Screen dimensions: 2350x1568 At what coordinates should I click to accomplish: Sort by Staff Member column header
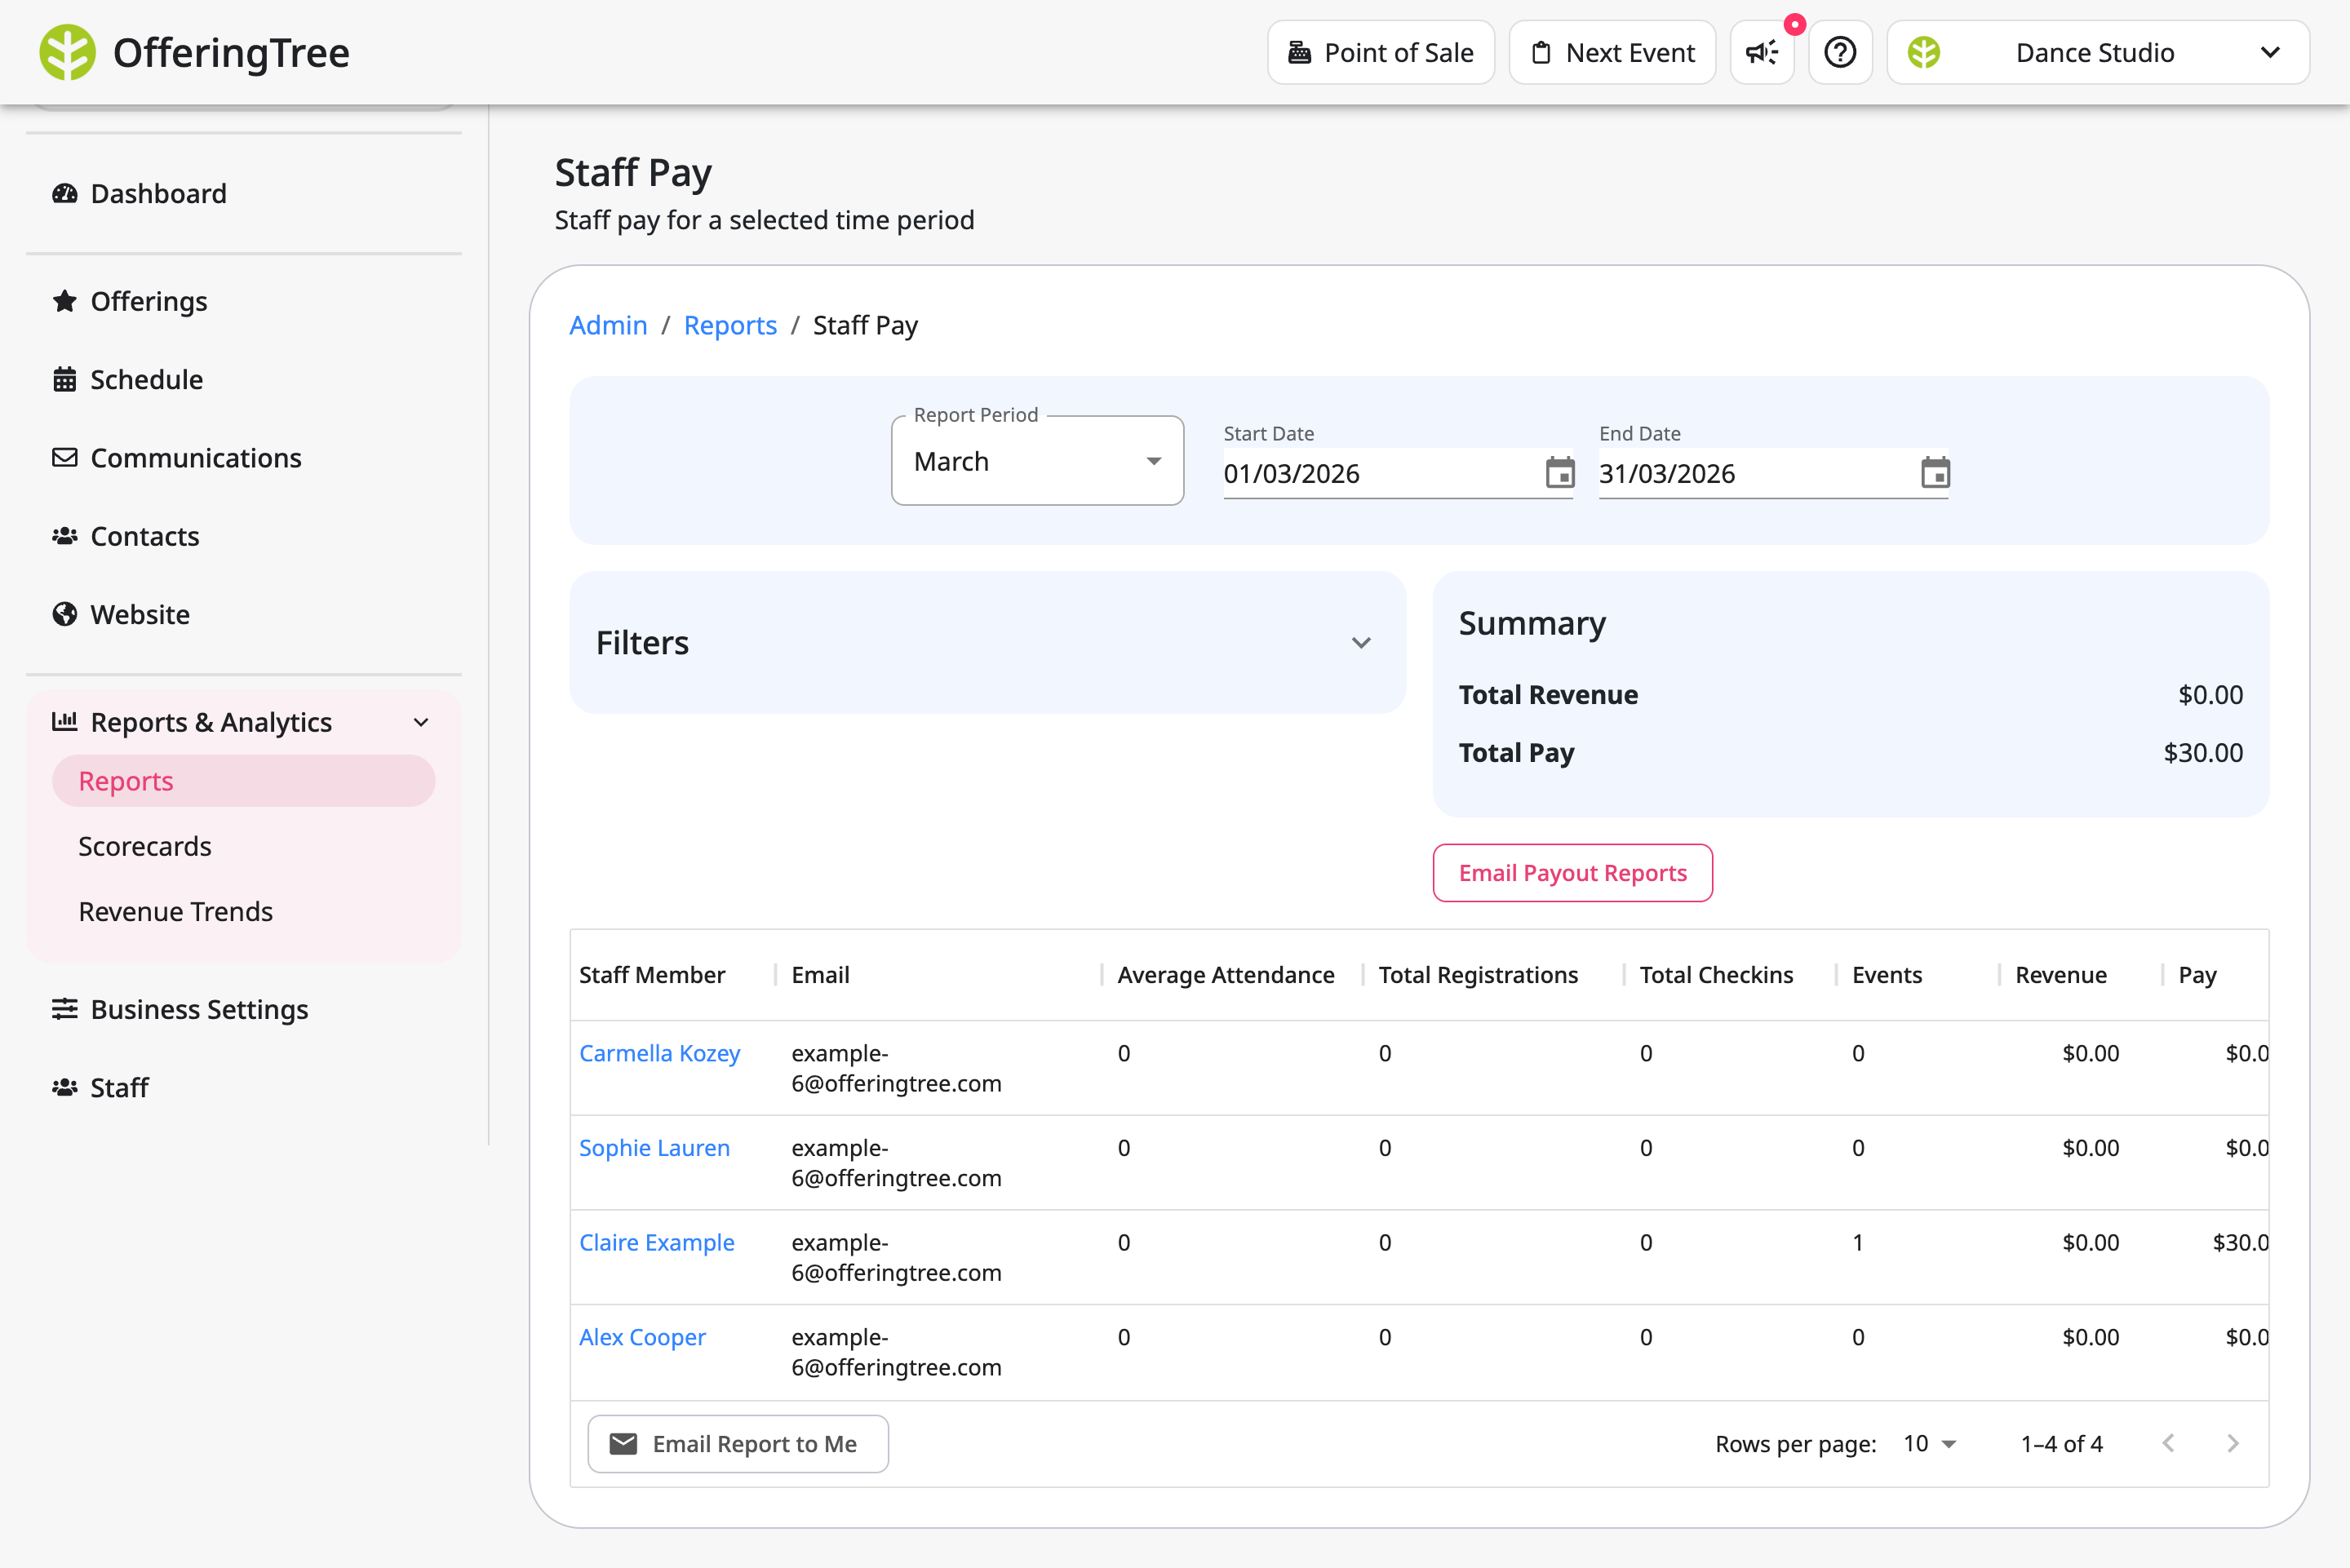pyautogui.click(x=652, y=974)
